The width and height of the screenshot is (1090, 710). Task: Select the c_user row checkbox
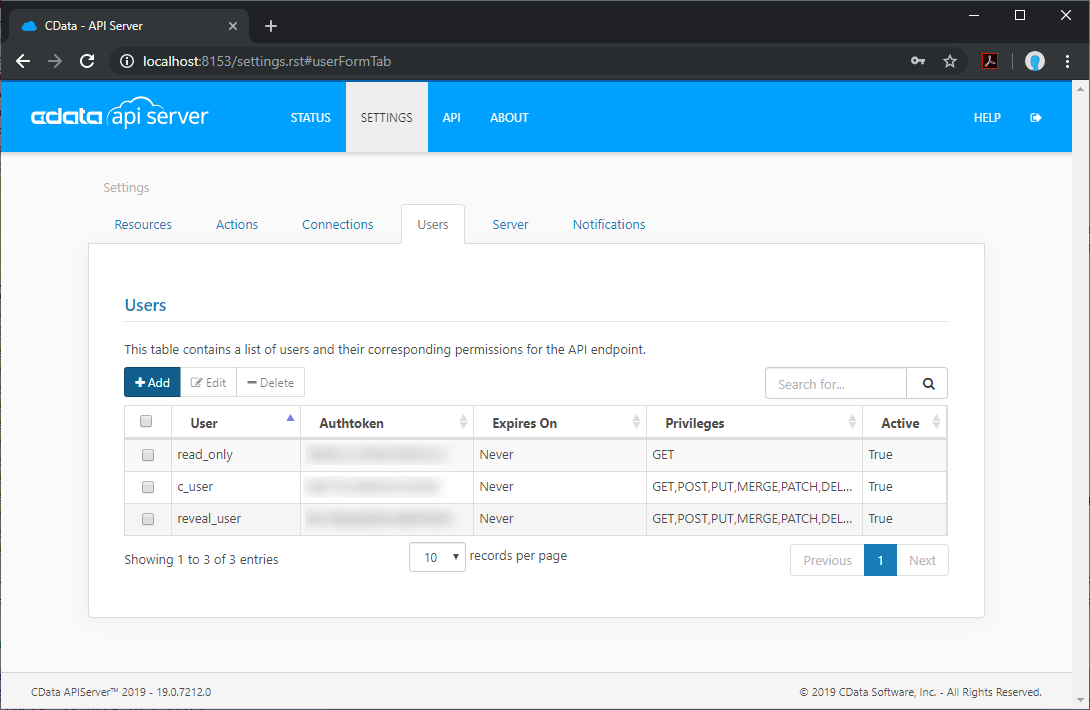coord(148,487)
